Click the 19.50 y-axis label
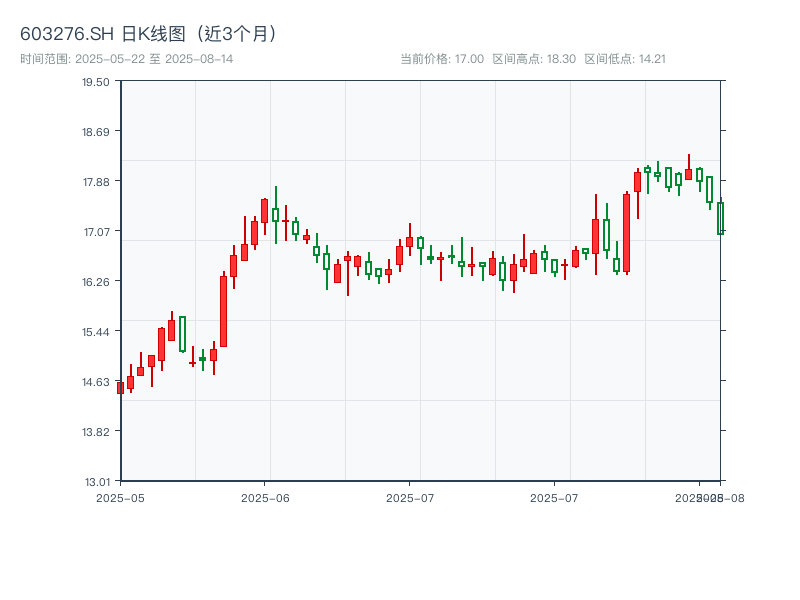 (96, 82)
